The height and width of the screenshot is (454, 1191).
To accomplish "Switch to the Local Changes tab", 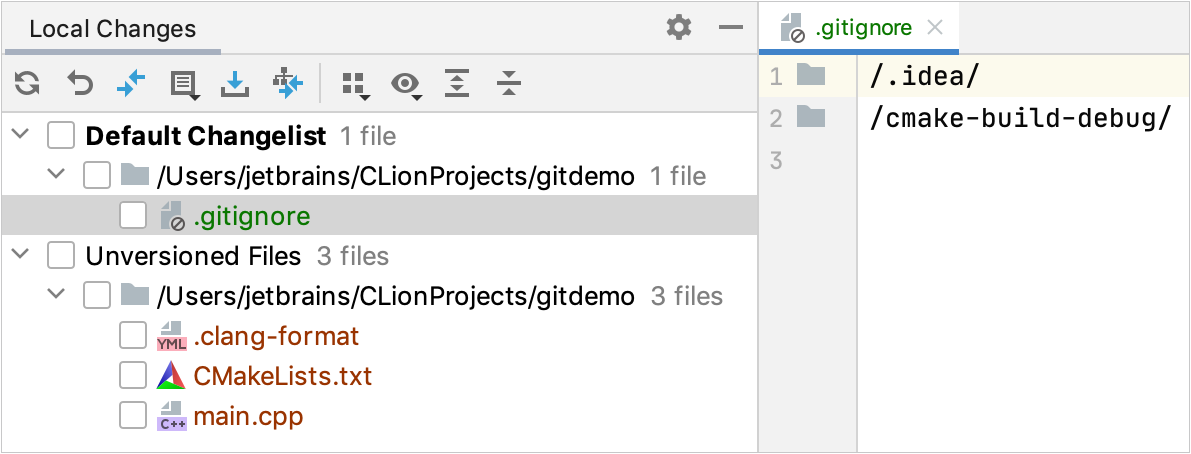I will 112,29.
